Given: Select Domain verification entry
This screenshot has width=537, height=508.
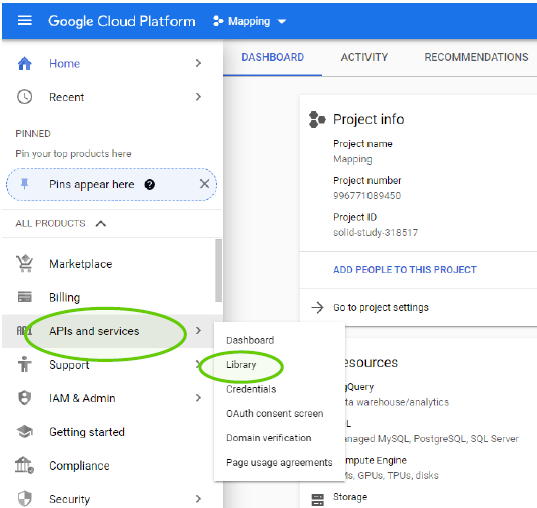Looking at the screenshot, I should 269,438.
